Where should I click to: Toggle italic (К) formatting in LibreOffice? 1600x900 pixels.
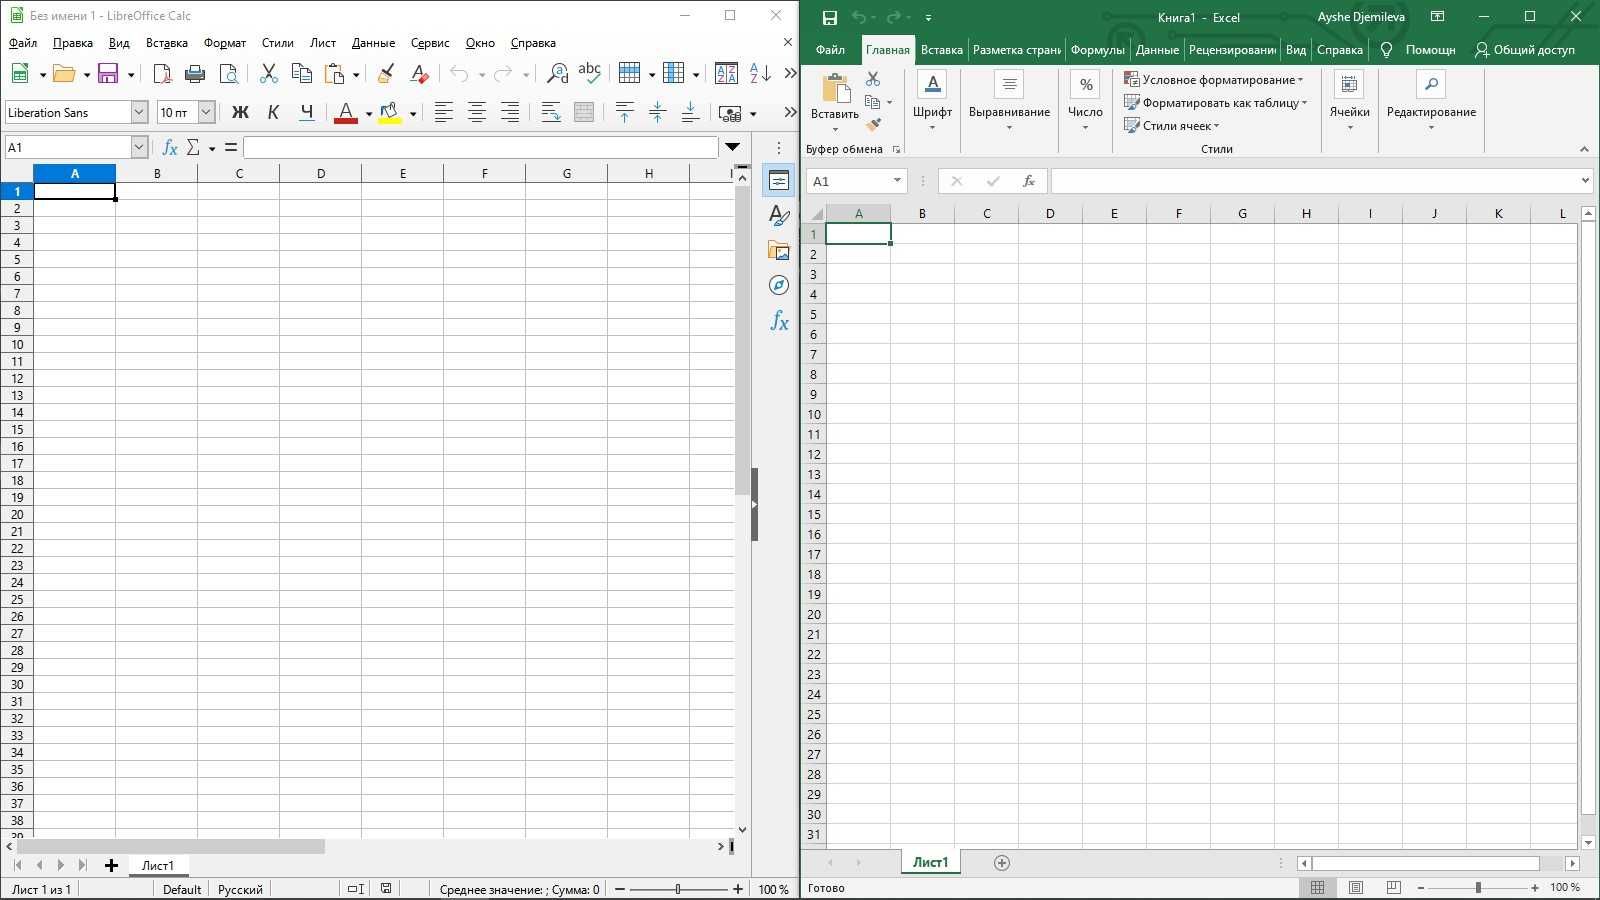pos(273,113)
